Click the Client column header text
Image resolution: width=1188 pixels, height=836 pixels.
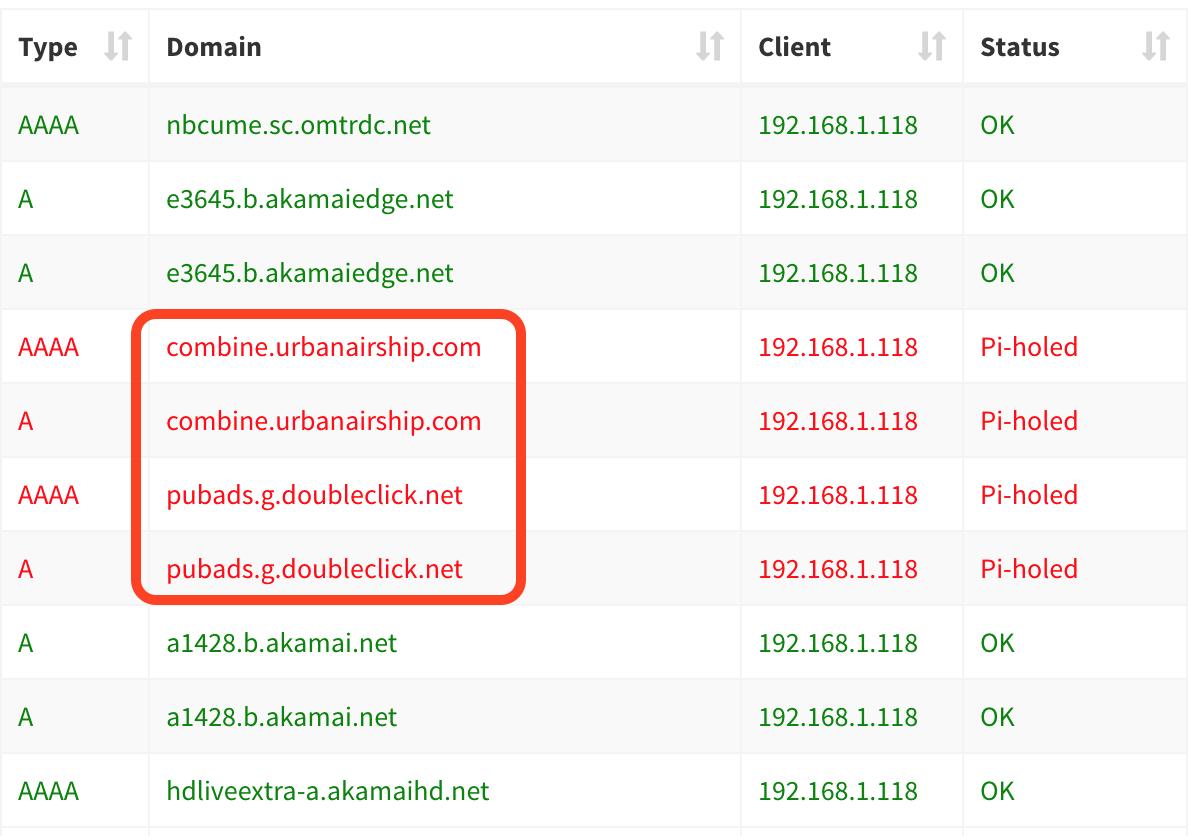(794, 47)
